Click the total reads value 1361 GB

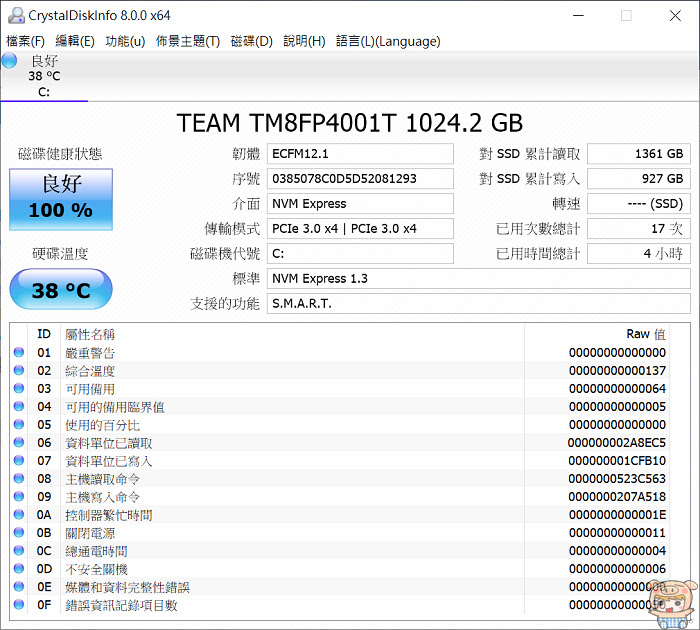pyautogui.click(x=639, y=154)
